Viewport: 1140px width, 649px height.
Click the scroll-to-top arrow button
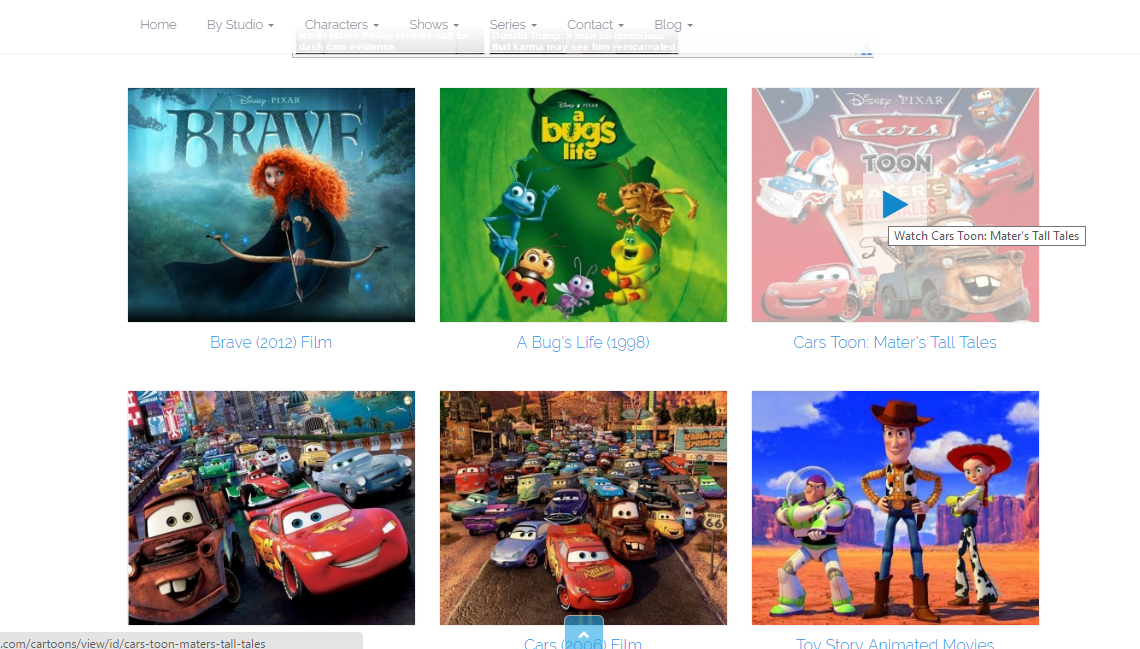[584, 633]
